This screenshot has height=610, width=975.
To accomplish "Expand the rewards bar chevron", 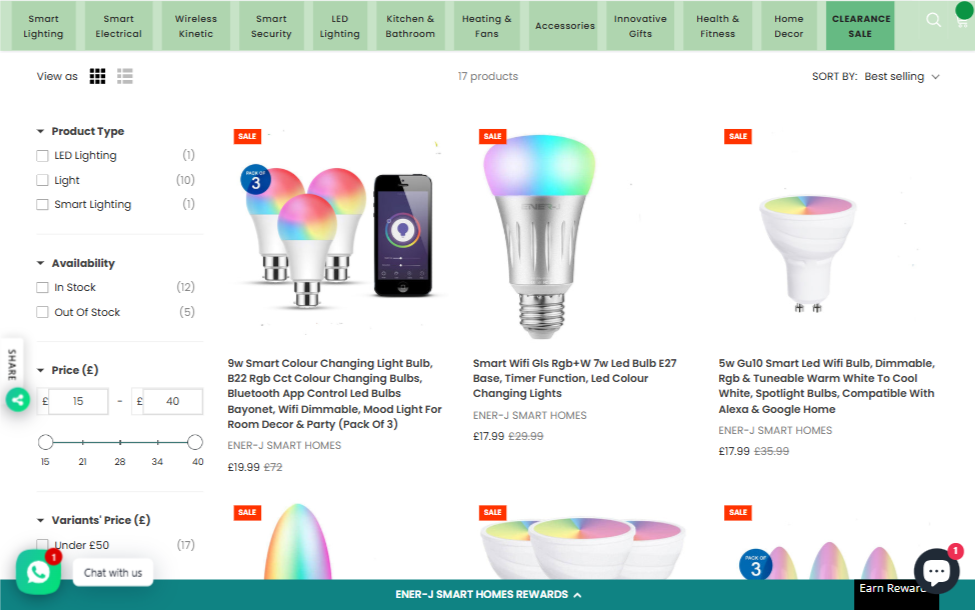I will click(578, 595).
